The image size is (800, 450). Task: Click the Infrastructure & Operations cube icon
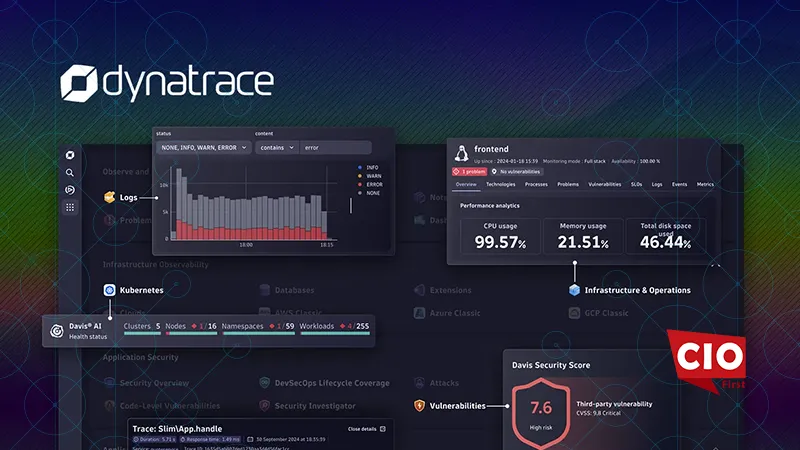[574, 290]
